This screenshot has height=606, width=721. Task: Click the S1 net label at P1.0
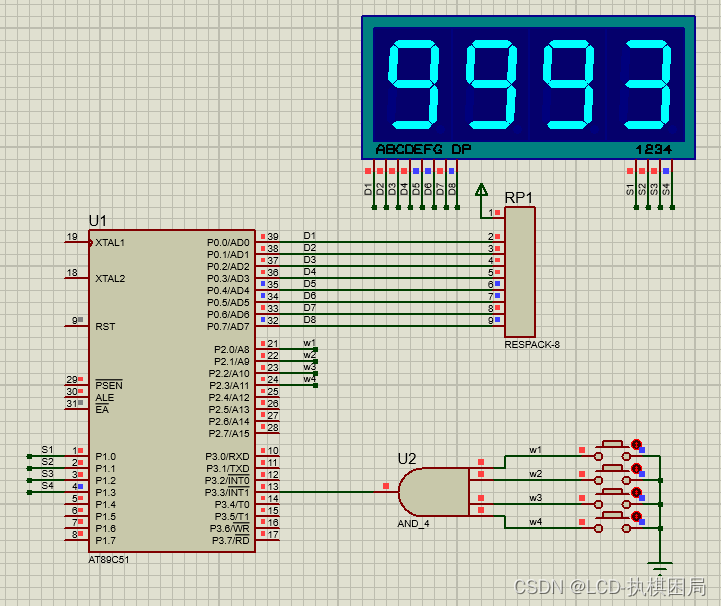click(x=47, y=449)
